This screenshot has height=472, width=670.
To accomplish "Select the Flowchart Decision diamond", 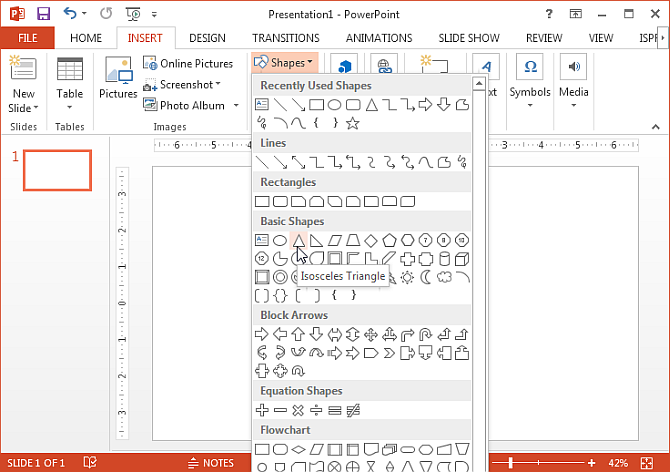I will pyautogui.click(x=298, y=449).
